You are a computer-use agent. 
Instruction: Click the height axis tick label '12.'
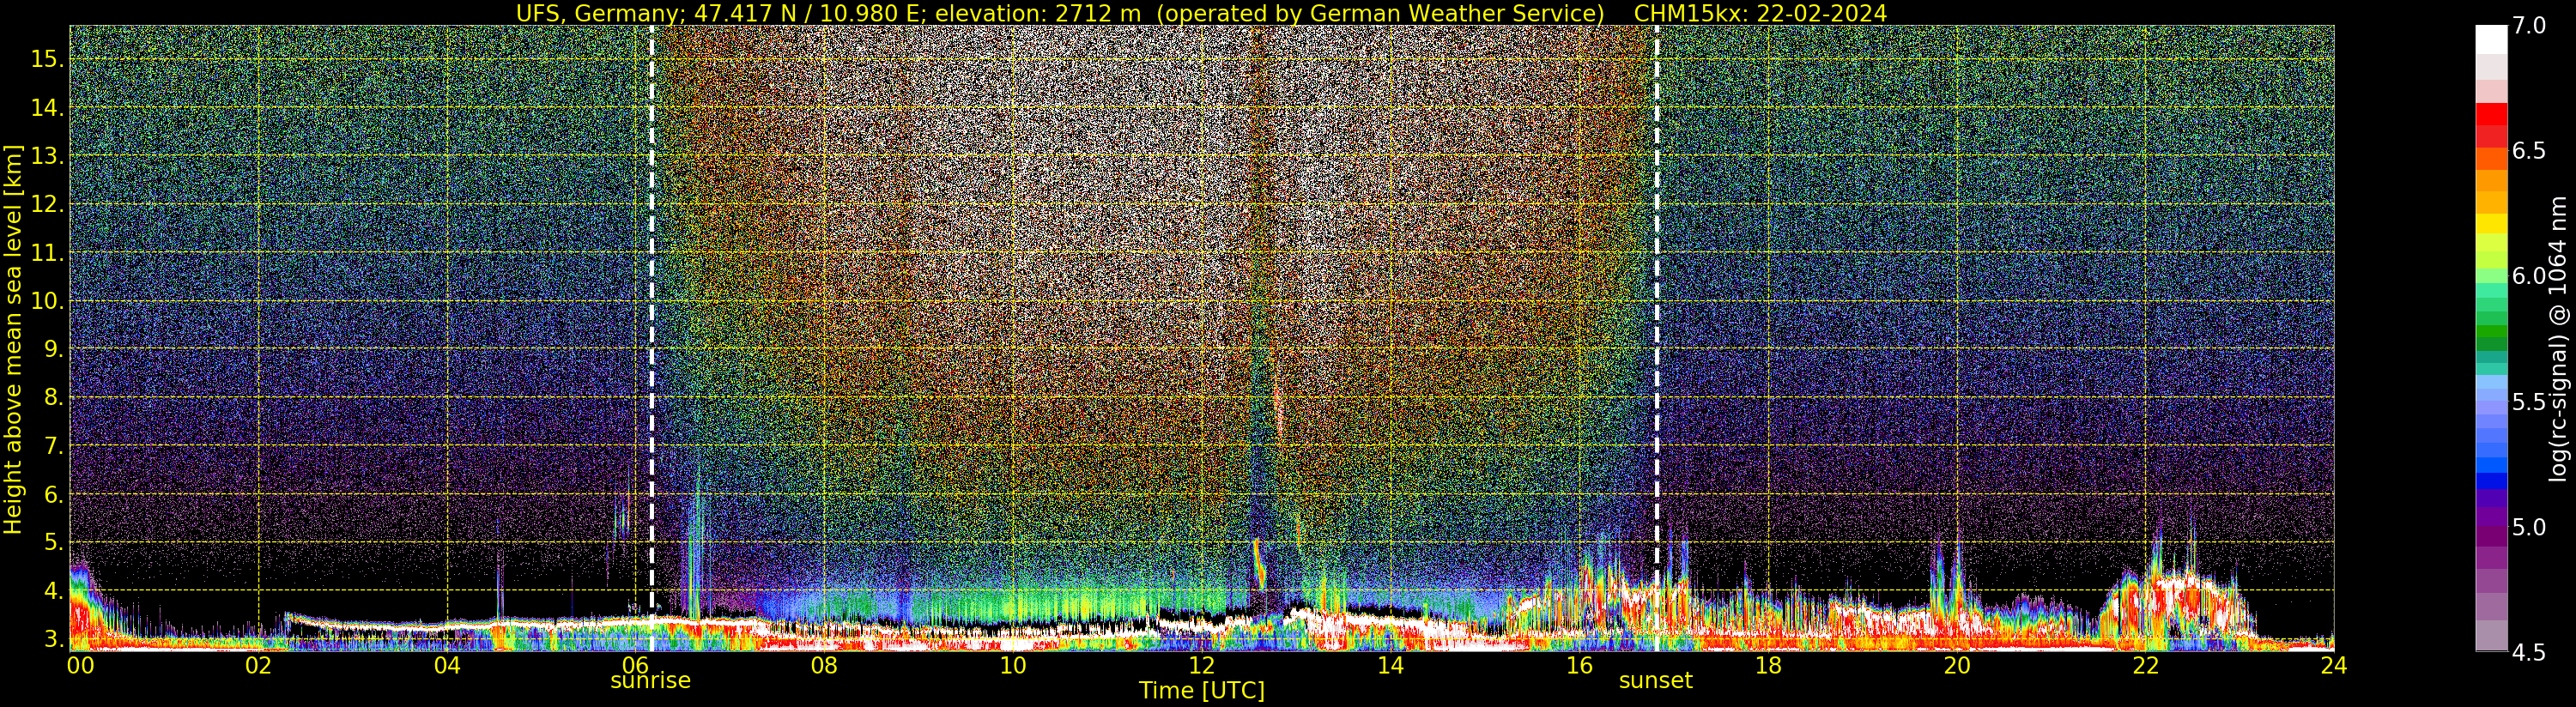pyautogui.click(x=47, y=204)
